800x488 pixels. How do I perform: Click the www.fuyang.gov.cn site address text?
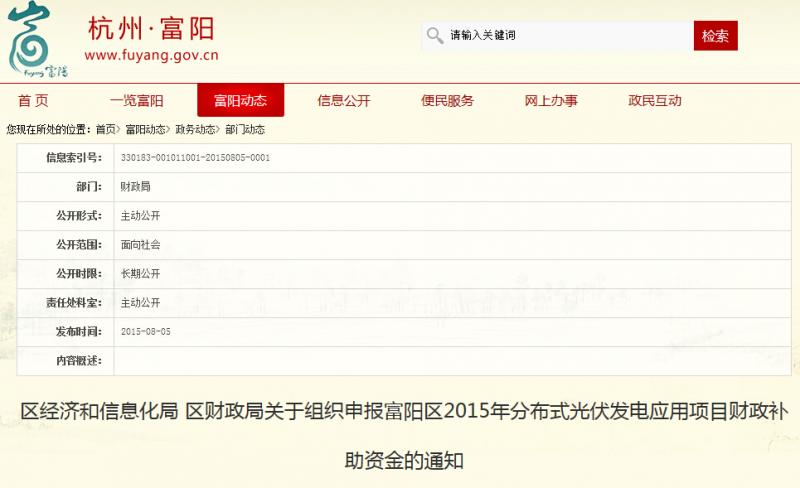(151, 56)
